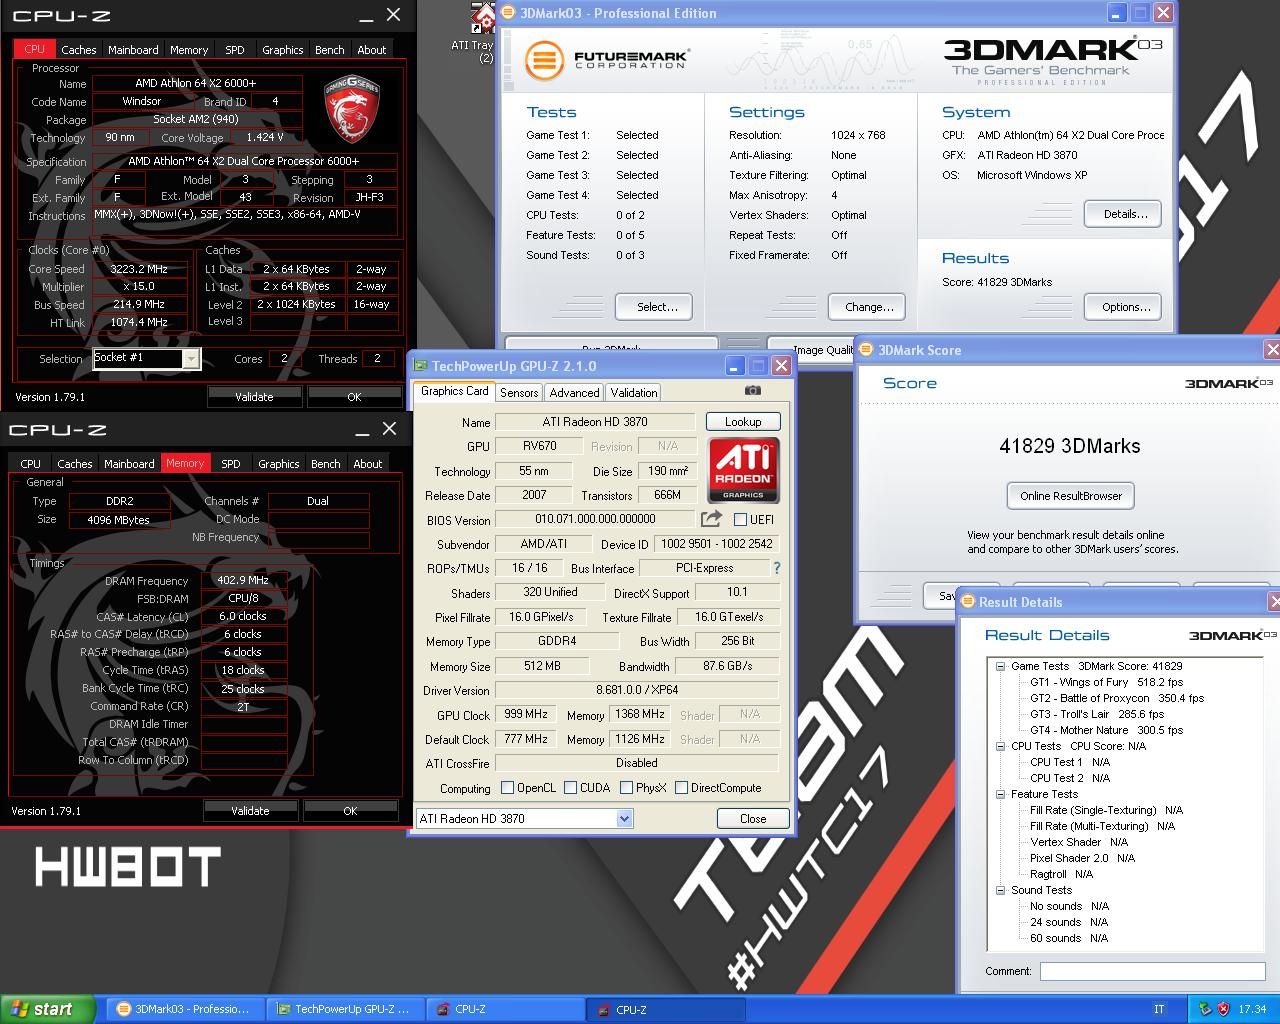Open the About tab in lower CPU-Z
This screenshot has height=1024, width=1280.
point(368,463)
